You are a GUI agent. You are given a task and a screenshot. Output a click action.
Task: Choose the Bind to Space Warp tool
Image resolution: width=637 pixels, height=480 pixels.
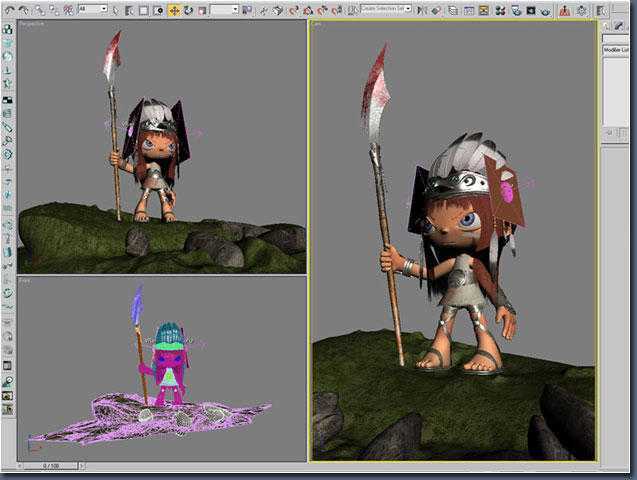pos(68,10)
